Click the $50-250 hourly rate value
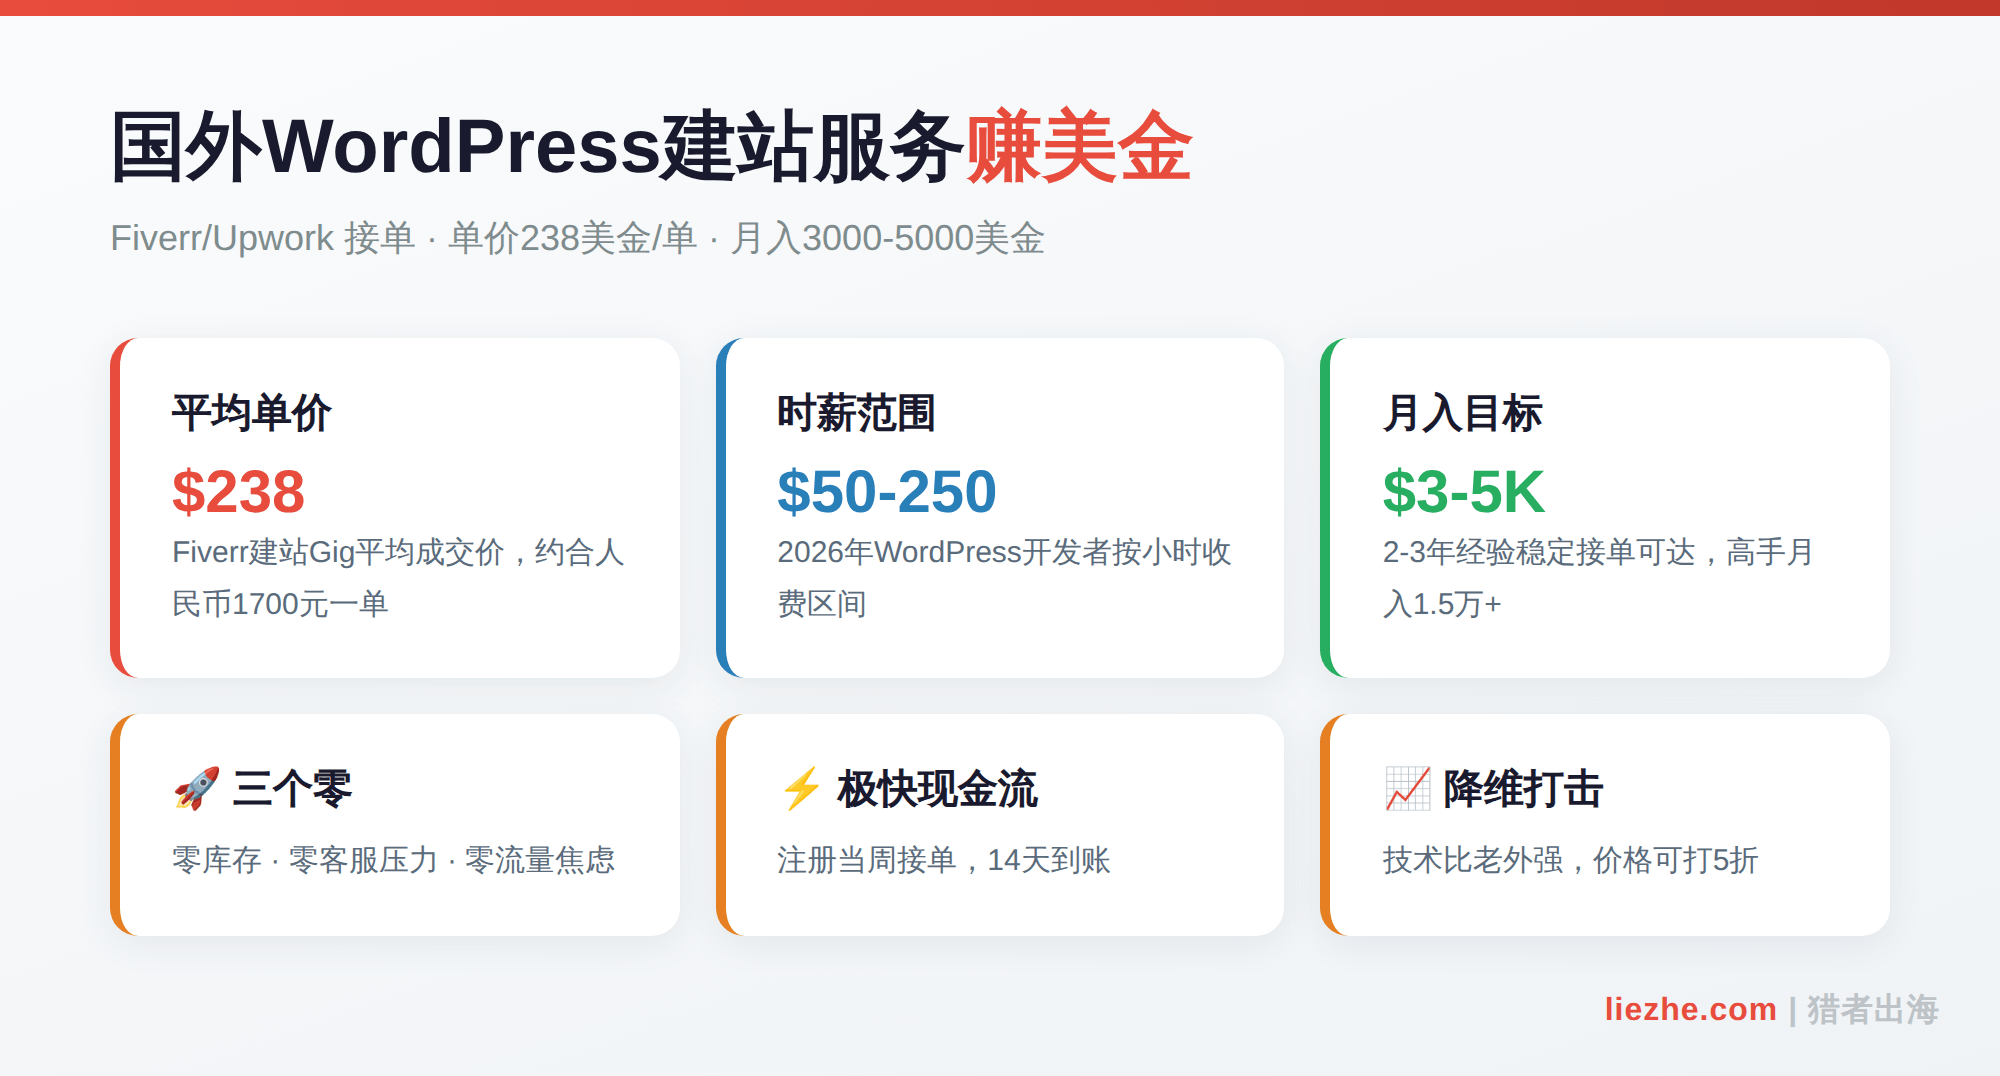The width and height of the screenshot is (2000, 1076). click(x=887, y=491)
